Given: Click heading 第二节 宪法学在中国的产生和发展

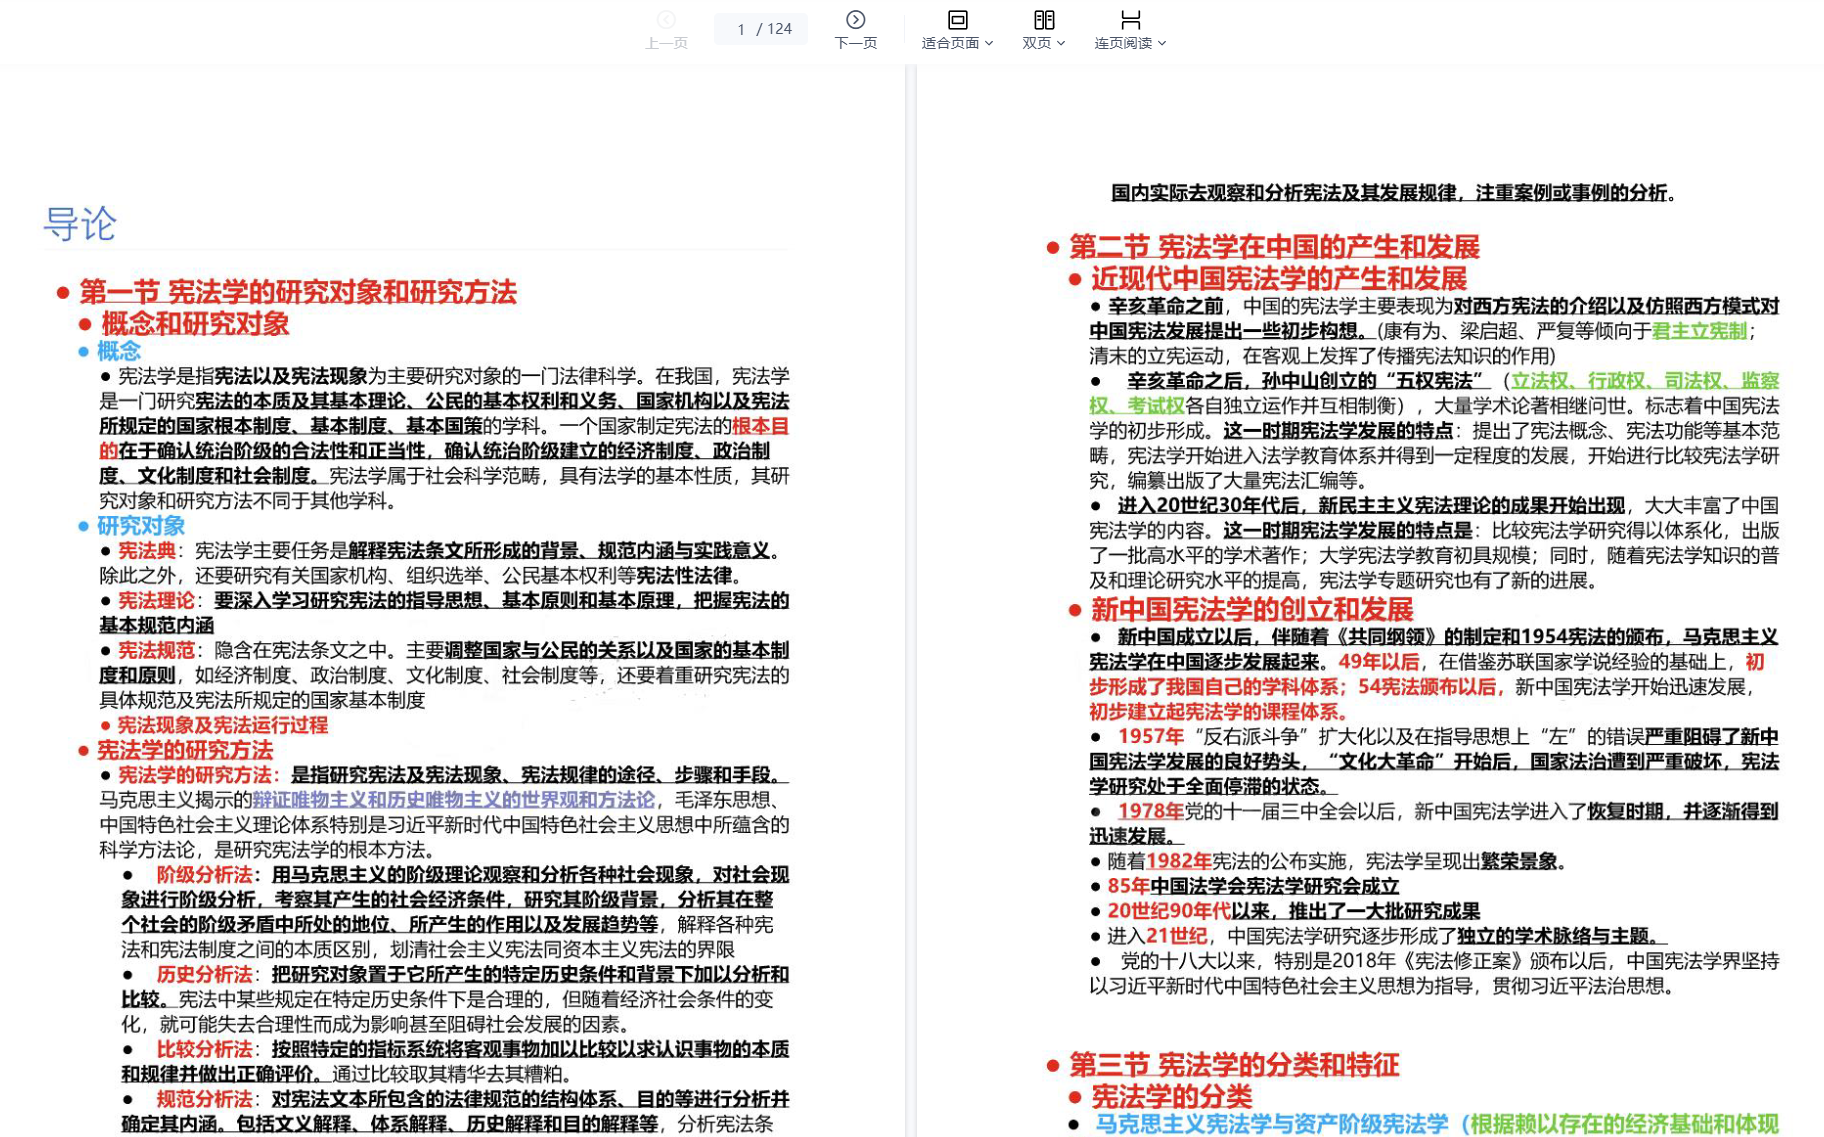Looking at the screenshot, I should click(x=1274, y=247).
